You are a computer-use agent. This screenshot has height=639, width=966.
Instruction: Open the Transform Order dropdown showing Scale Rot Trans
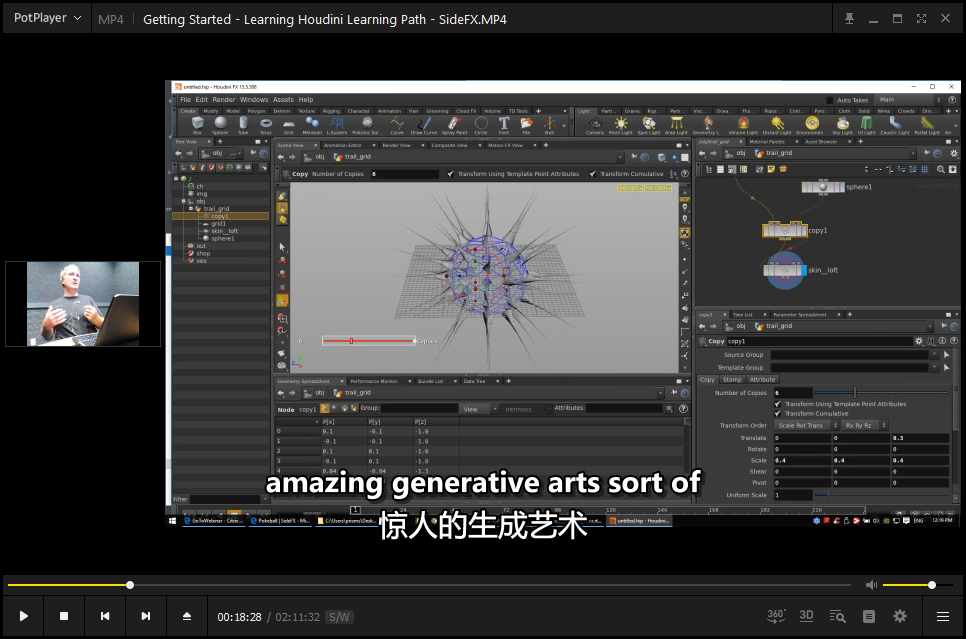click(801, 425)
